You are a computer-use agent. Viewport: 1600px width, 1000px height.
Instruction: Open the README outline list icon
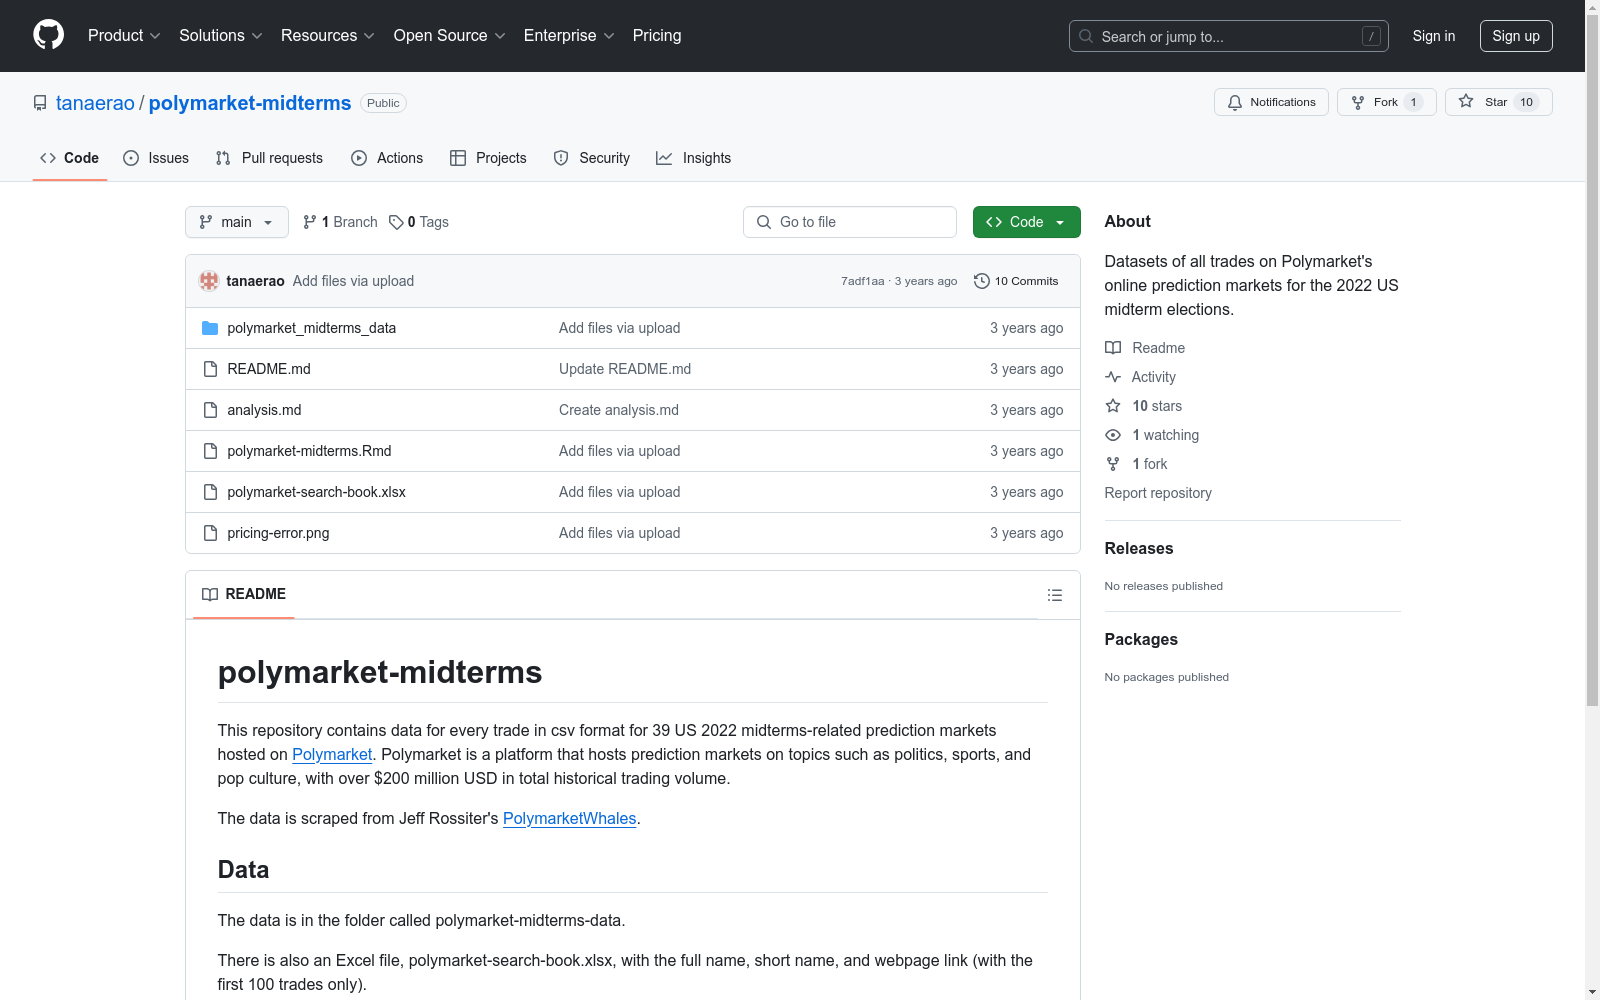click(1054, 595)
